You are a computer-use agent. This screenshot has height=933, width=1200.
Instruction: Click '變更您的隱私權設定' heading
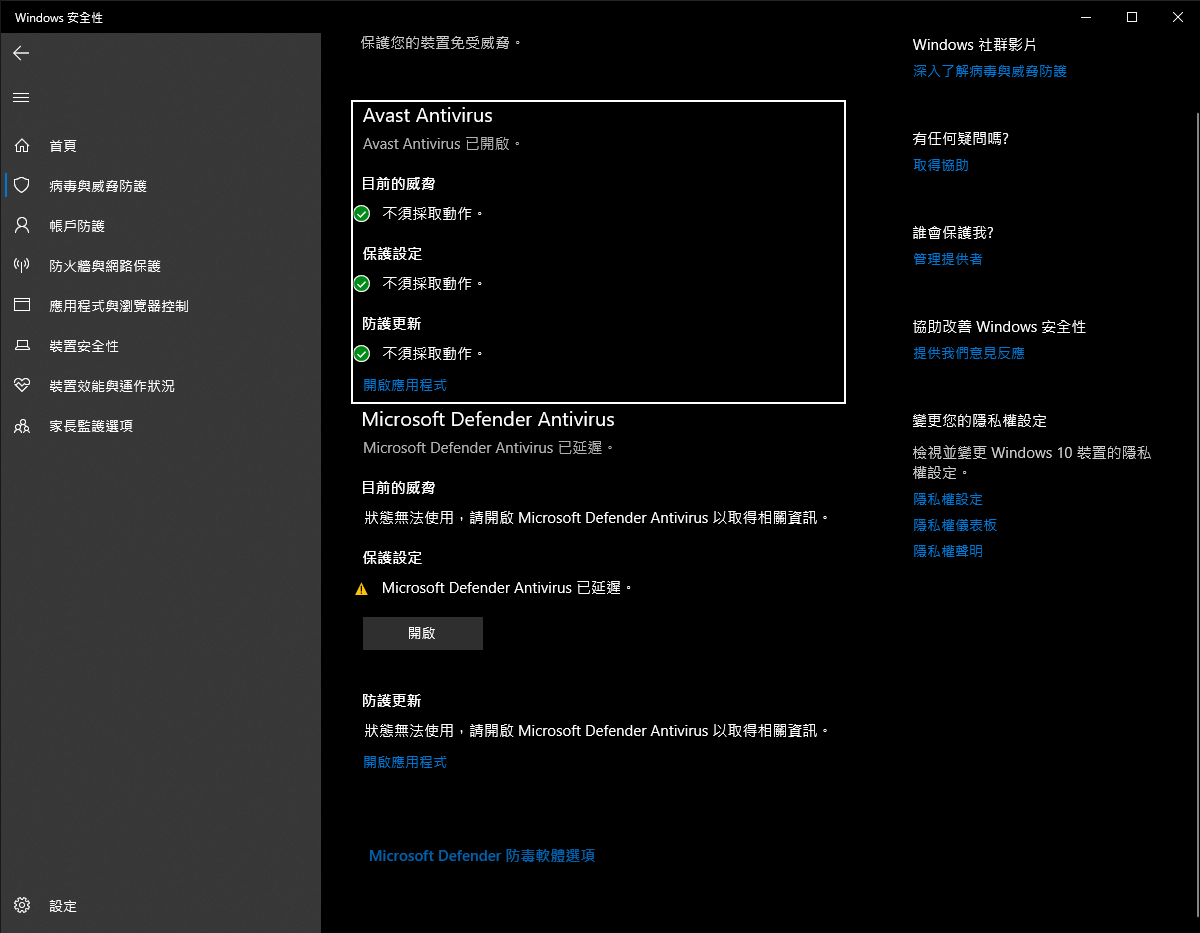pos(980,421)
